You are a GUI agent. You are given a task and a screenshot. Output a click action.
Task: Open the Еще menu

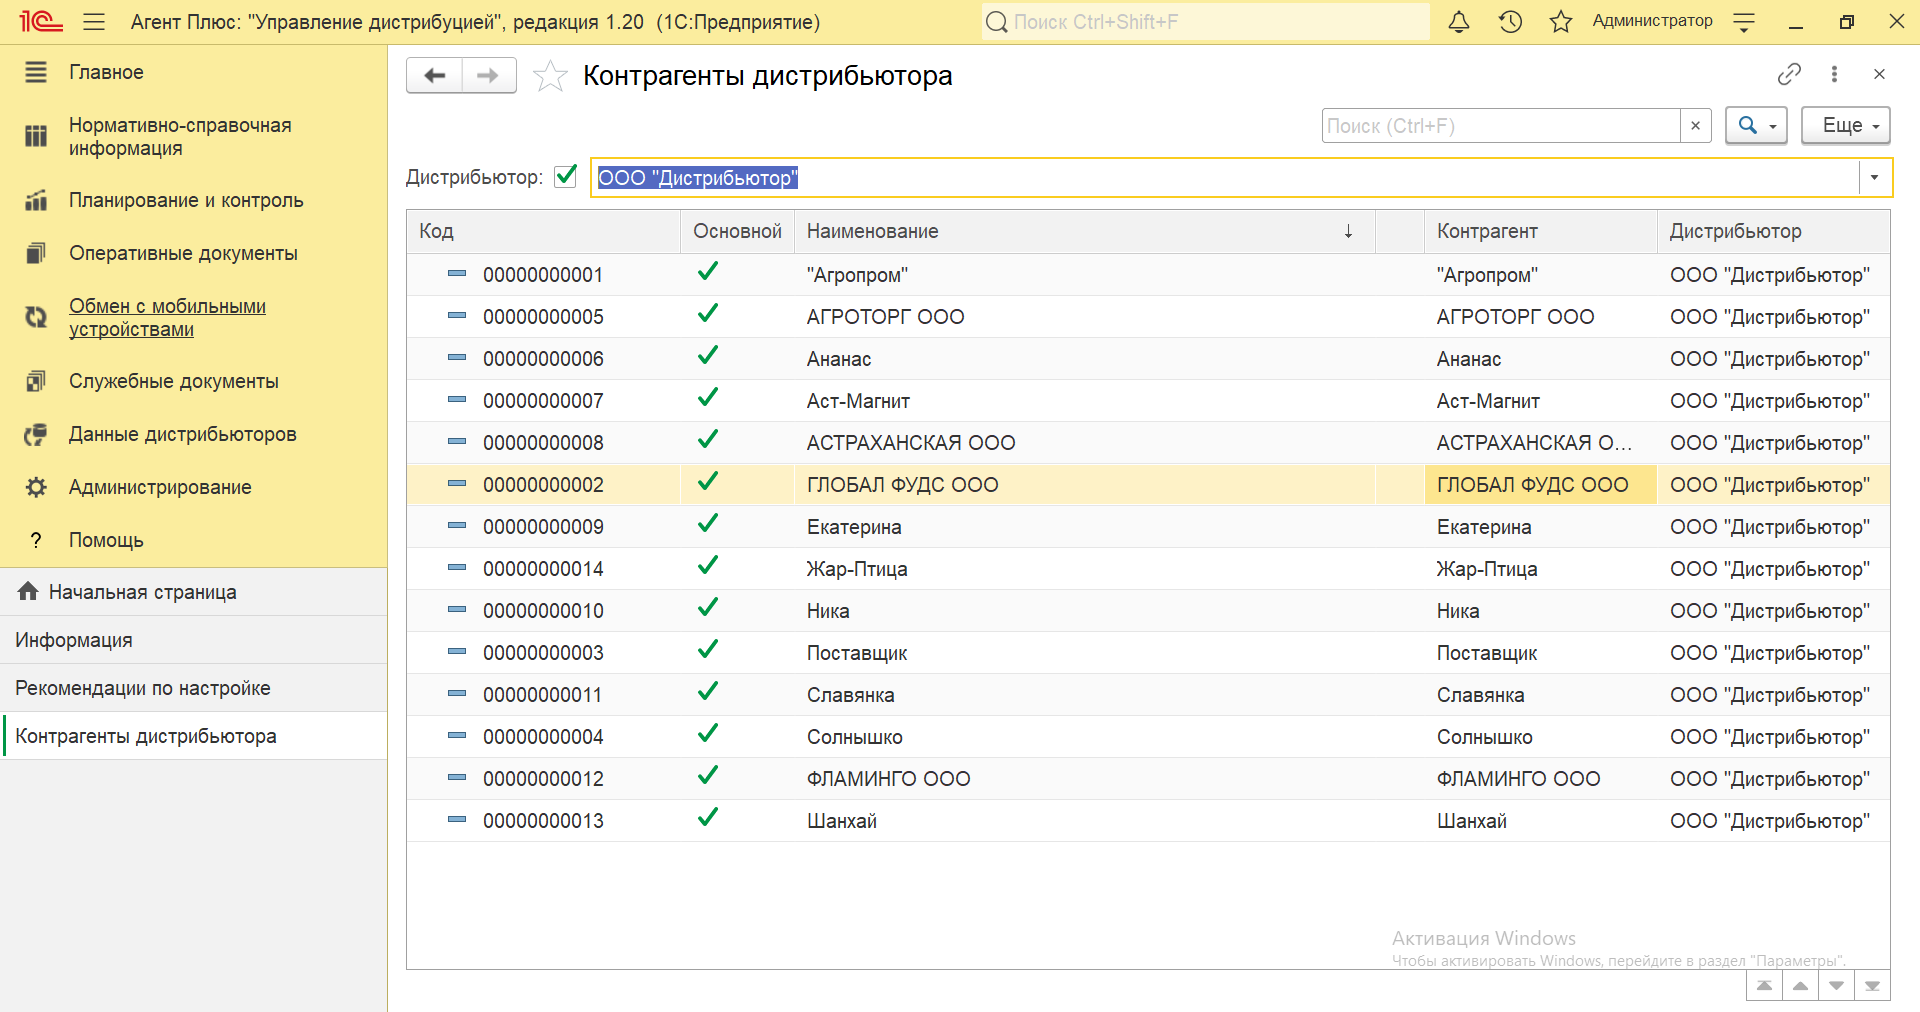pyautogui.click(x=1846, y=126)
